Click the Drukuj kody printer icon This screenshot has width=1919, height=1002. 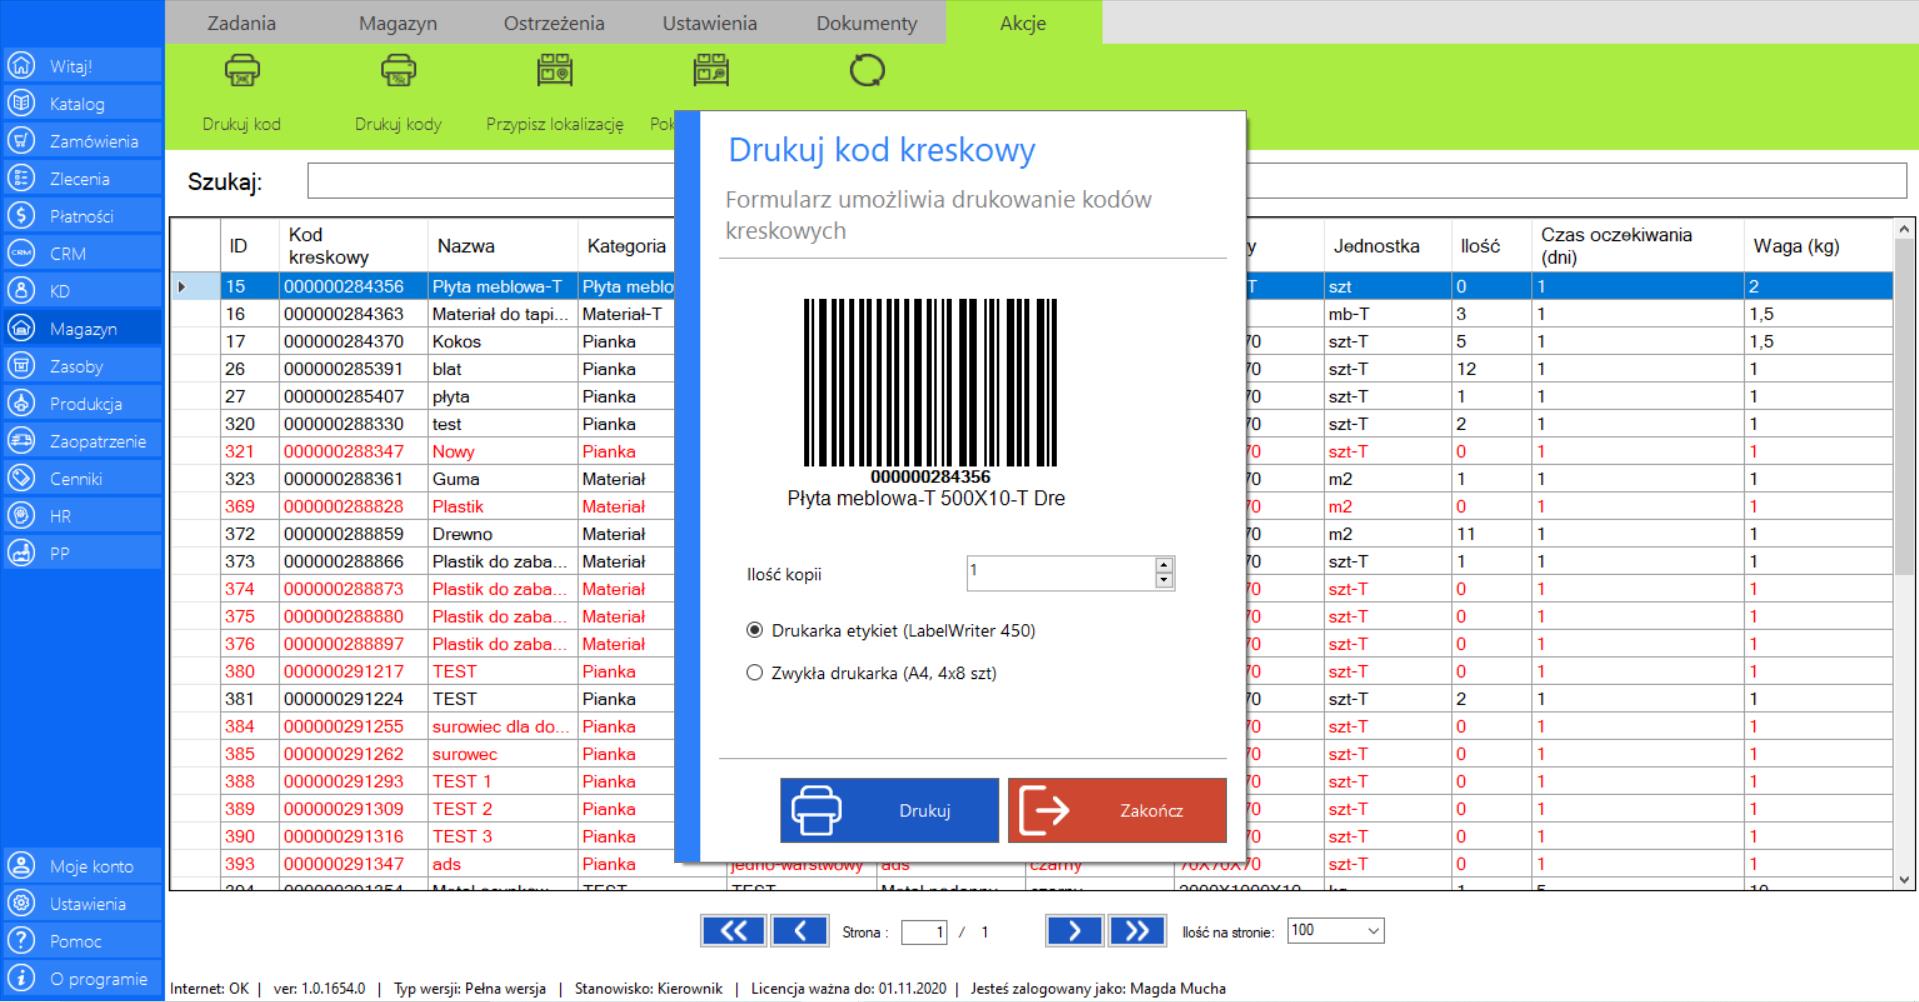(x=398, y=70)
